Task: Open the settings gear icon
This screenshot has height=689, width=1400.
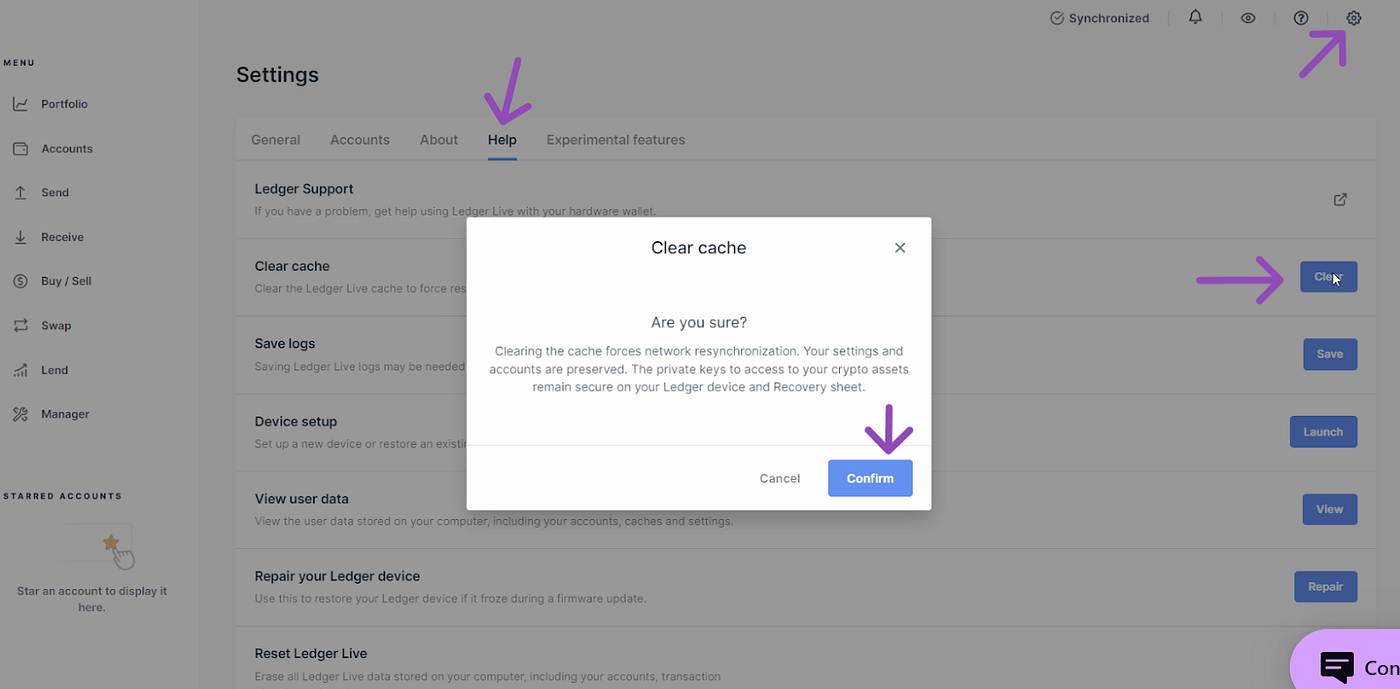Action: (x=1354, y=18)
